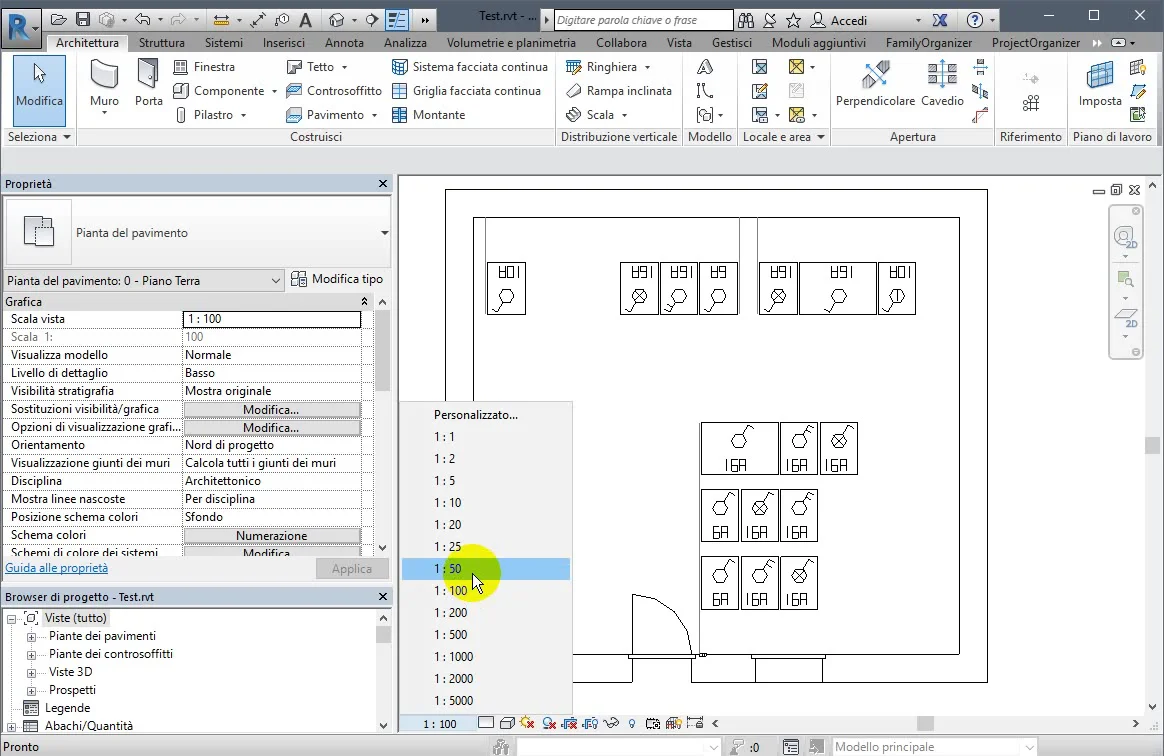Choose the Controsoffitto ceiling tool
Viewport: 1164px width, 756px height.
coord(334,91)
